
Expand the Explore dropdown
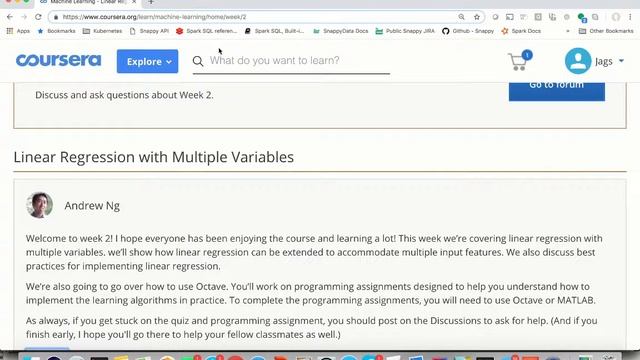click(147, 61)
